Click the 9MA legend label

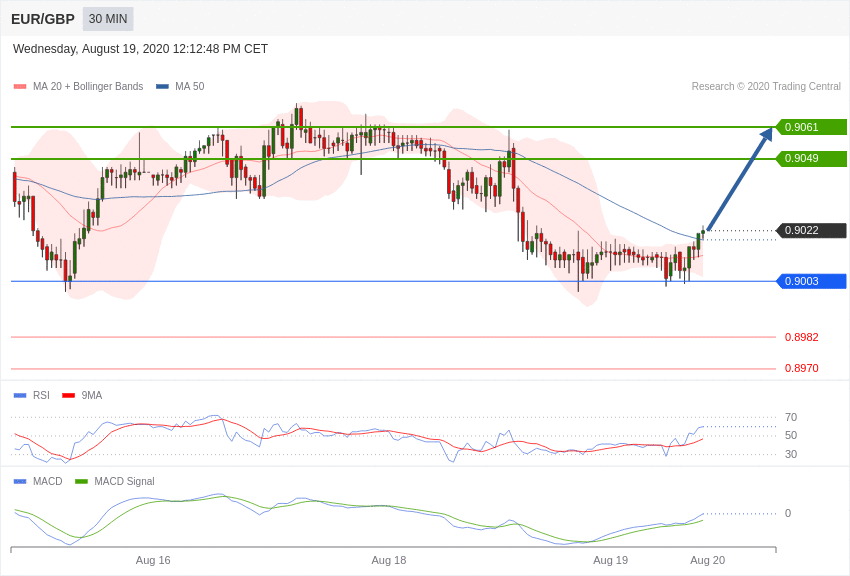pyautogui.click(x=92, y=396)
